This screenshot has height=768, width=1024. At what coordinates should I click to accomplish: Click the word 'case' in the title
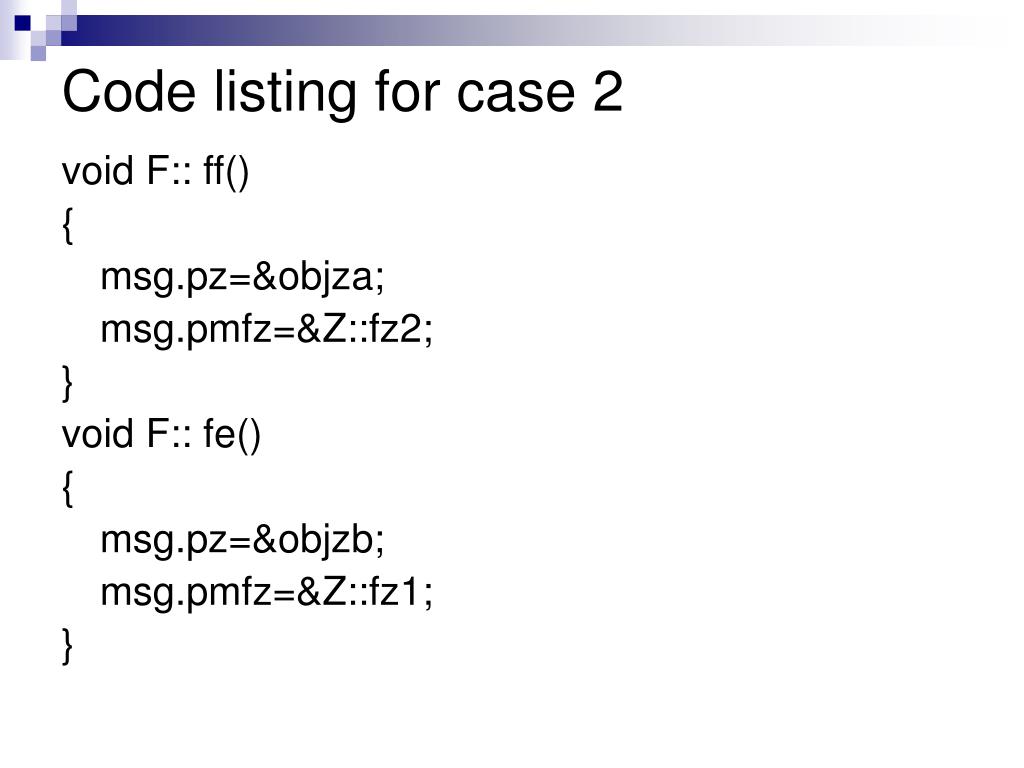[516, 93]
